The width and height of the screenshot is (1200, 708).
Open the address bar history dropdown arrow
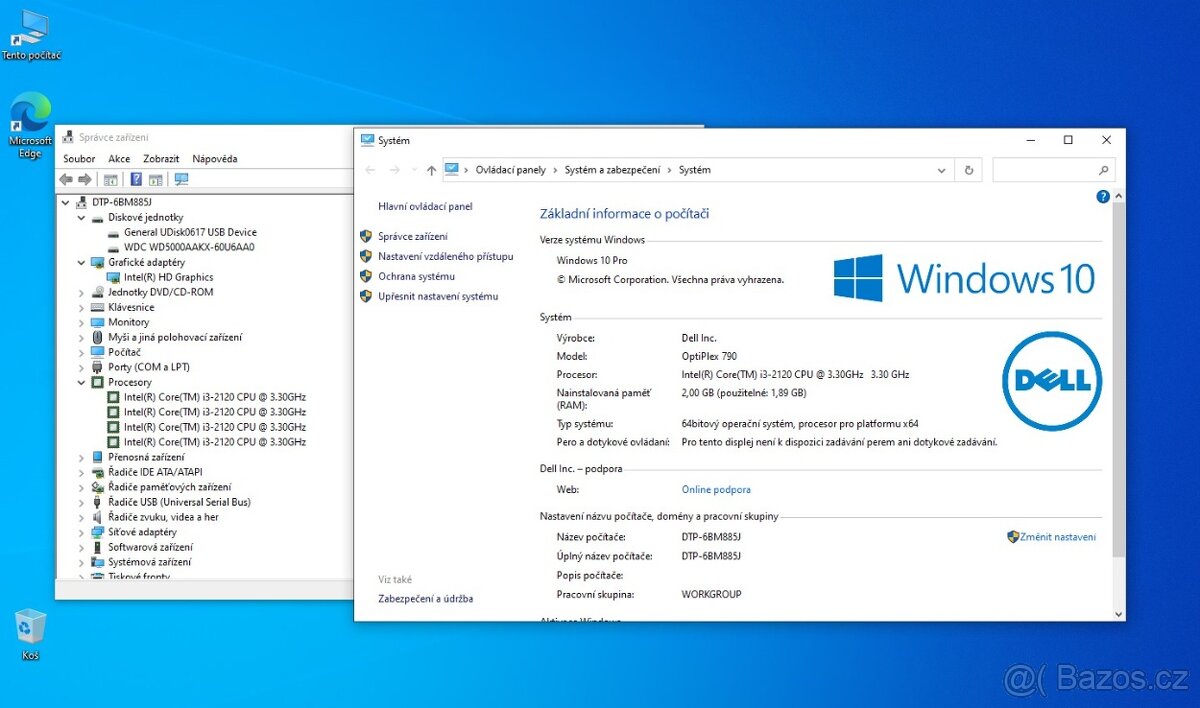[941, 170]
